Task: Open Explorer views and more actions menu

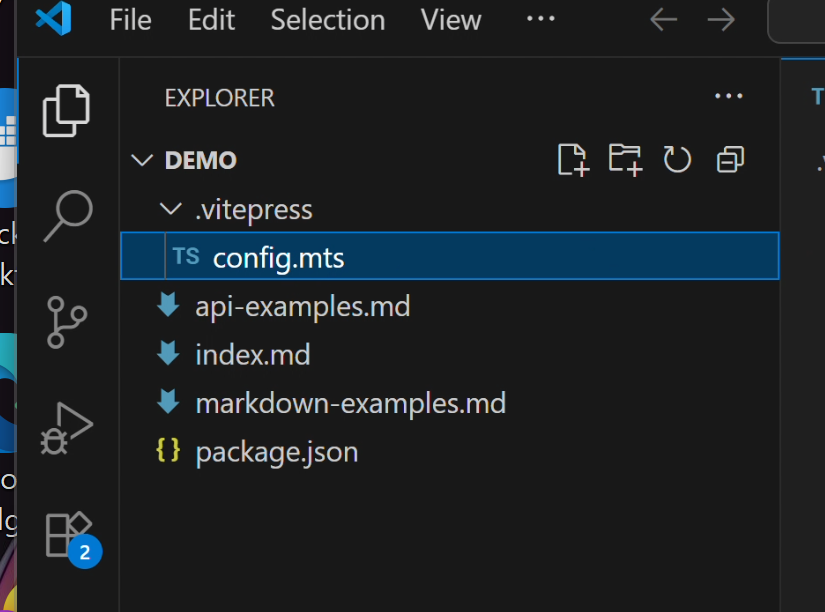Action: point(729,97)
